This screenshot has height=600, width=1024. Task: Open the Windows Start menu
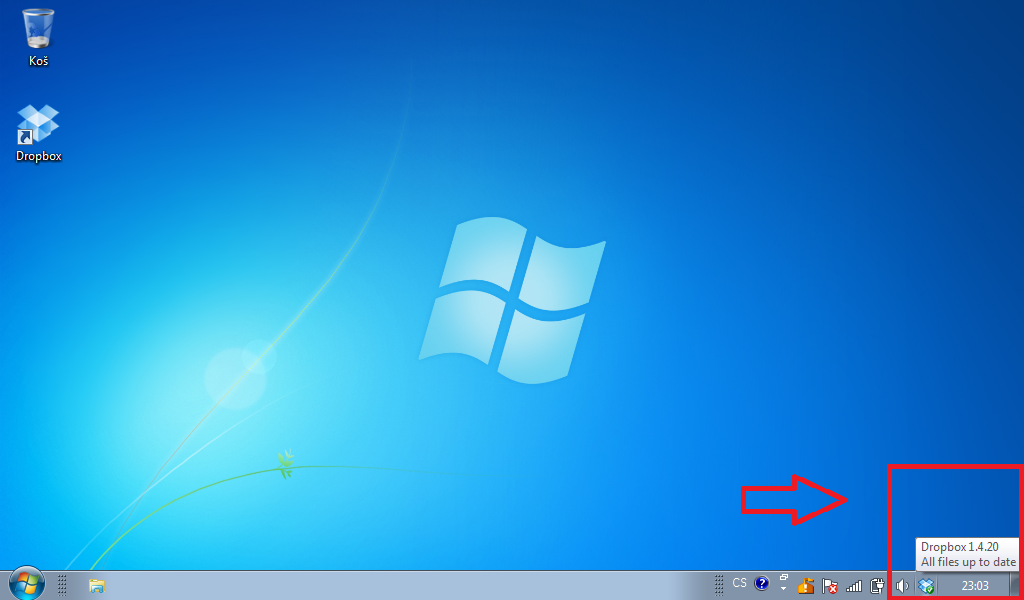27,584
